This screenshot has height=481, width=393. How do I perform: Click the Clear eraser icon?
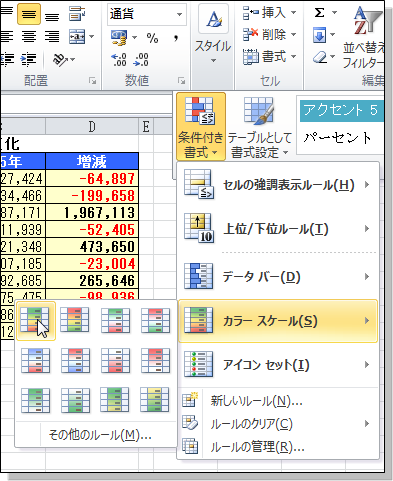click(x=320, y=57)
